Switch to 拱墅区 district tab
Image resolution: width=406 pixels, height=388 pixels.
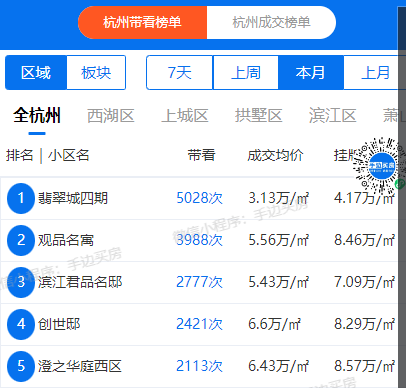point(258,116)
